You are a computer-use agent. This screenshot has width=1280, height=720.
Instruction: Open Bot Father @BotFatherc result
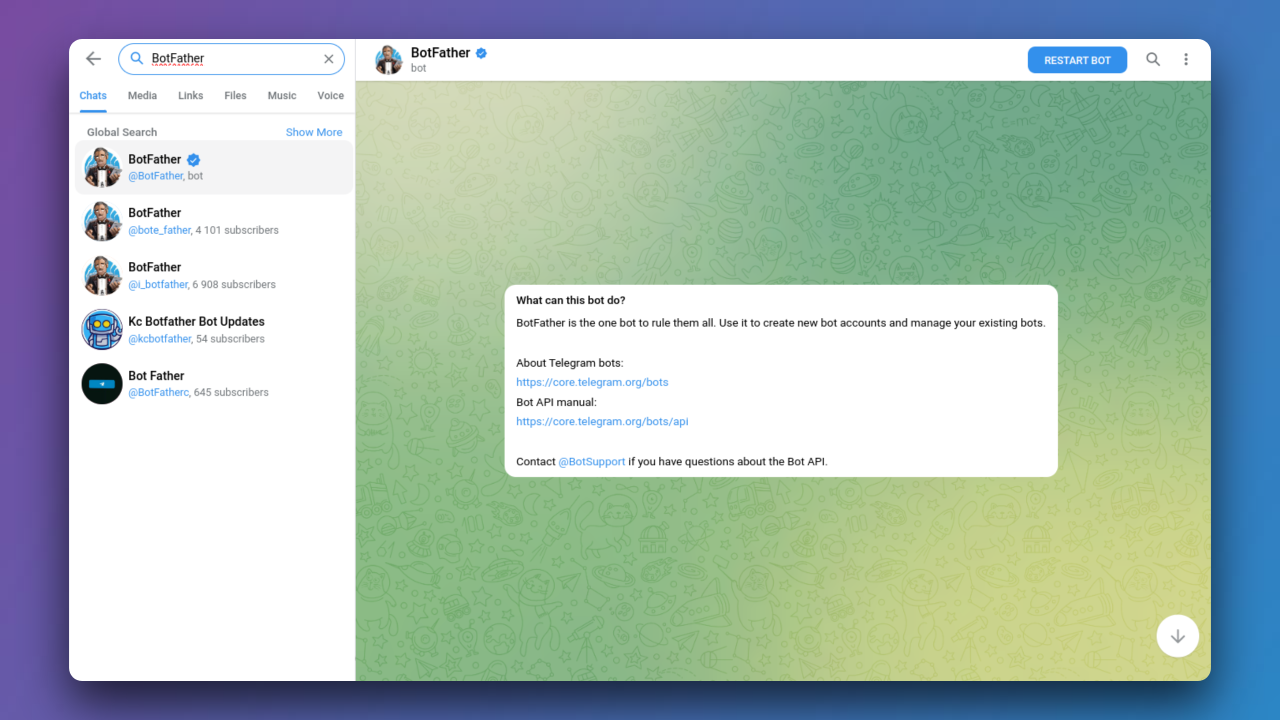coord(214,383)
